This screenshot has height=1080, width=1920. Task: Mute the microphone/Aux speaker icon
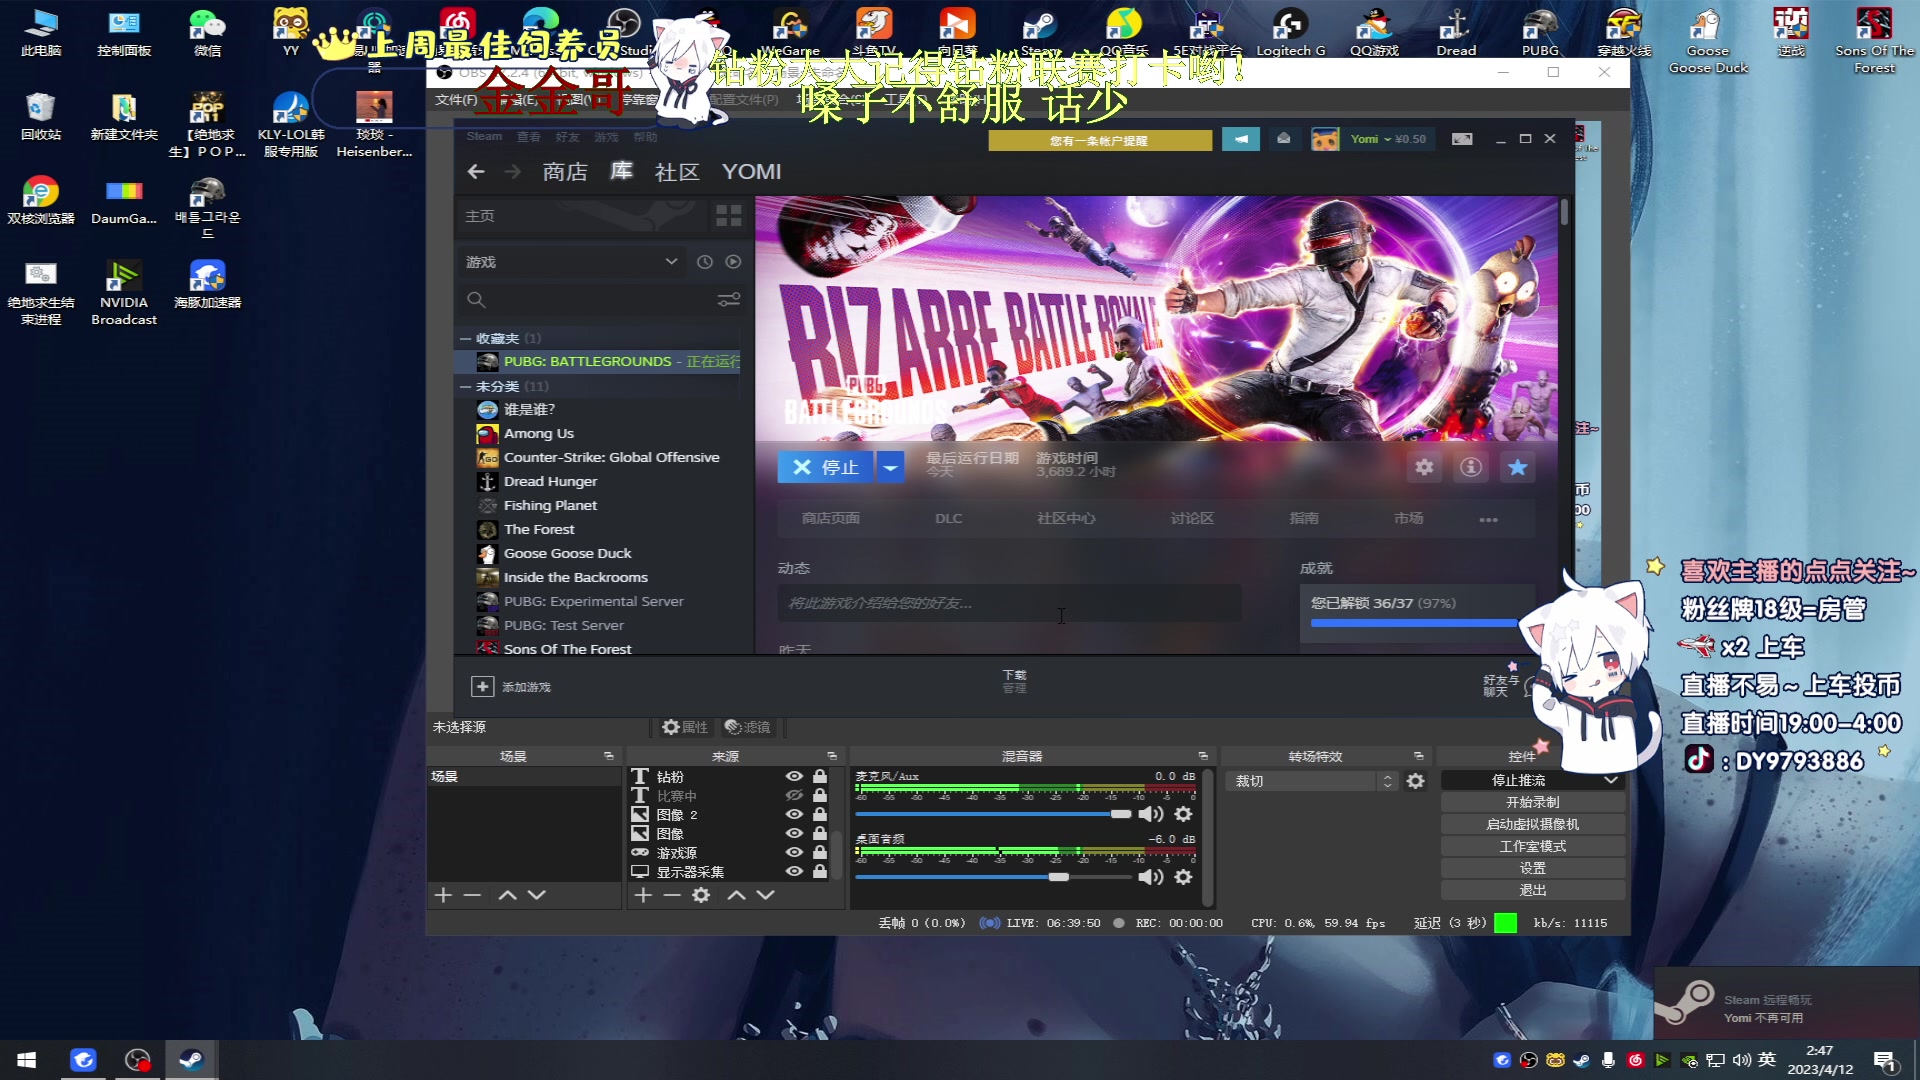point(1150,814)
